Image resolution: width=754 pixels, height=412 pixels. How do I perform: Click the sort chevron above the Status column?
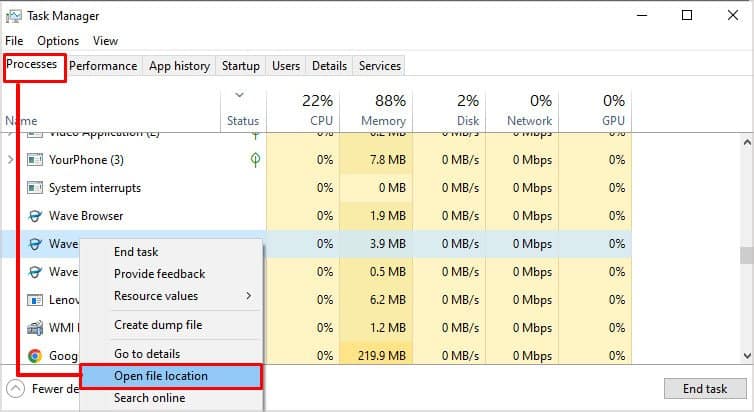(x=239, y=95)
